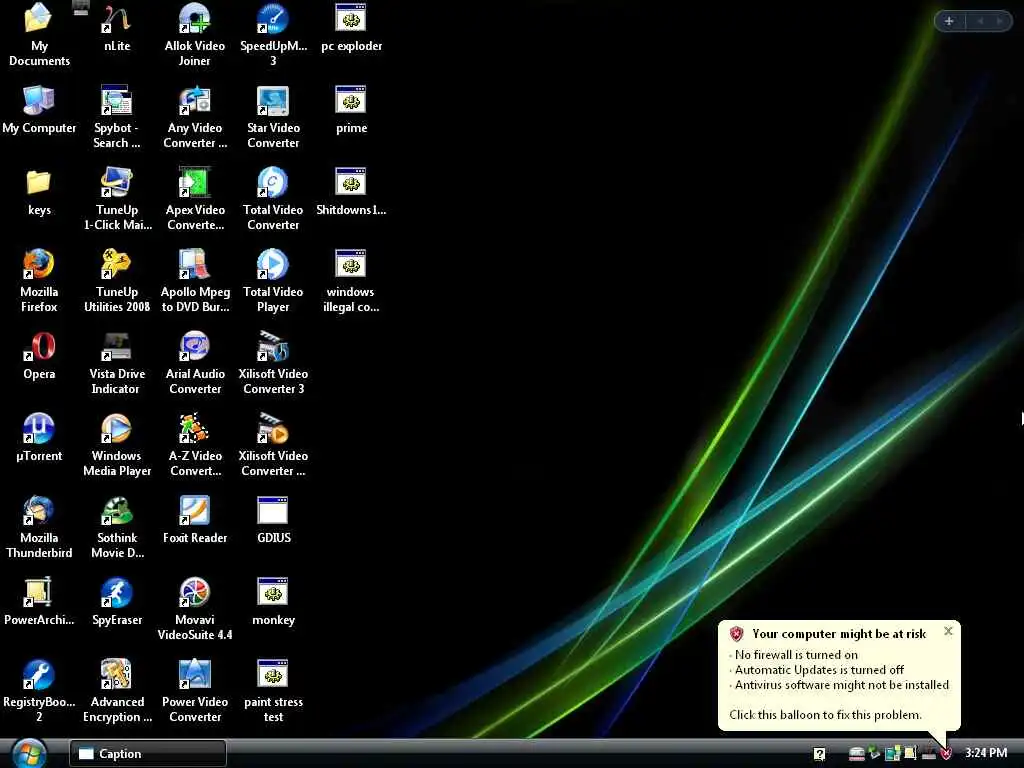Click the green Safely Remove Hardware tray icon
1024x768 pixels.
874,754
